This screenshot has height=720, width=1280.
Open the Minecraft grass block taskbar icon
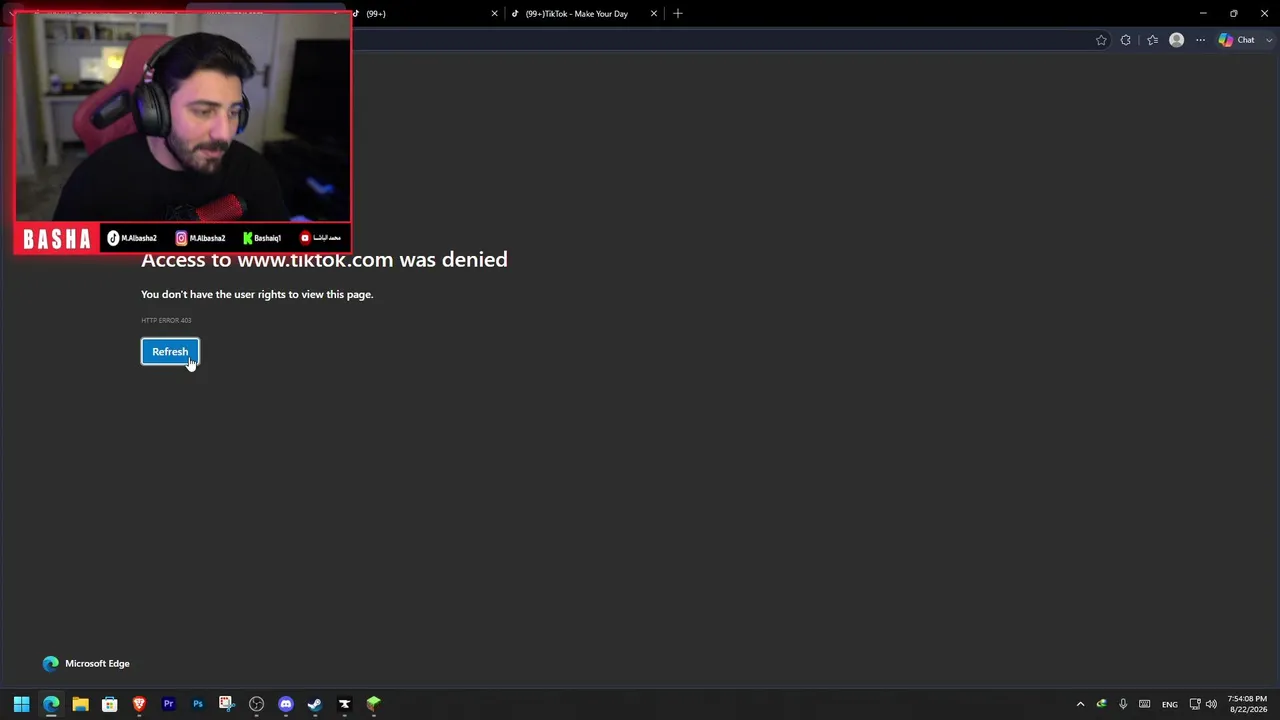[x=374, y=704]
